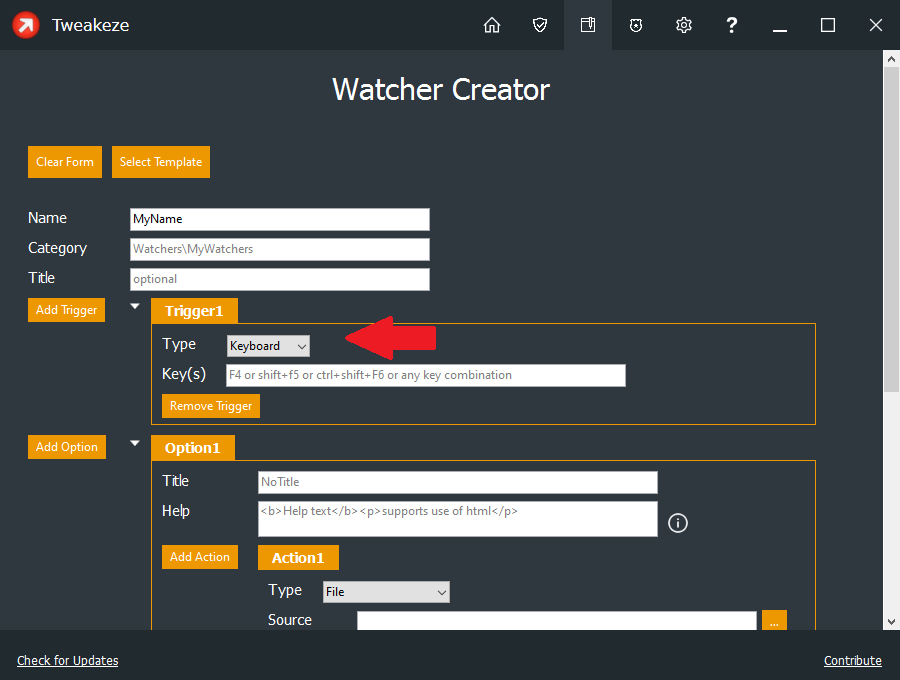Maximize the Tweakeze window
Viewport: 900px width, 680px height.
pyautogui.click(x=828, y=25)
